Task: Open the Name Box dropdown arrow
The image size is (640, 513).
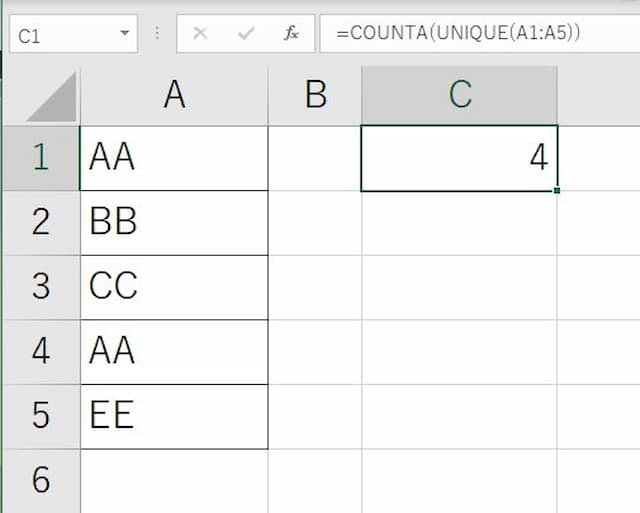Action: coord(125,34)
